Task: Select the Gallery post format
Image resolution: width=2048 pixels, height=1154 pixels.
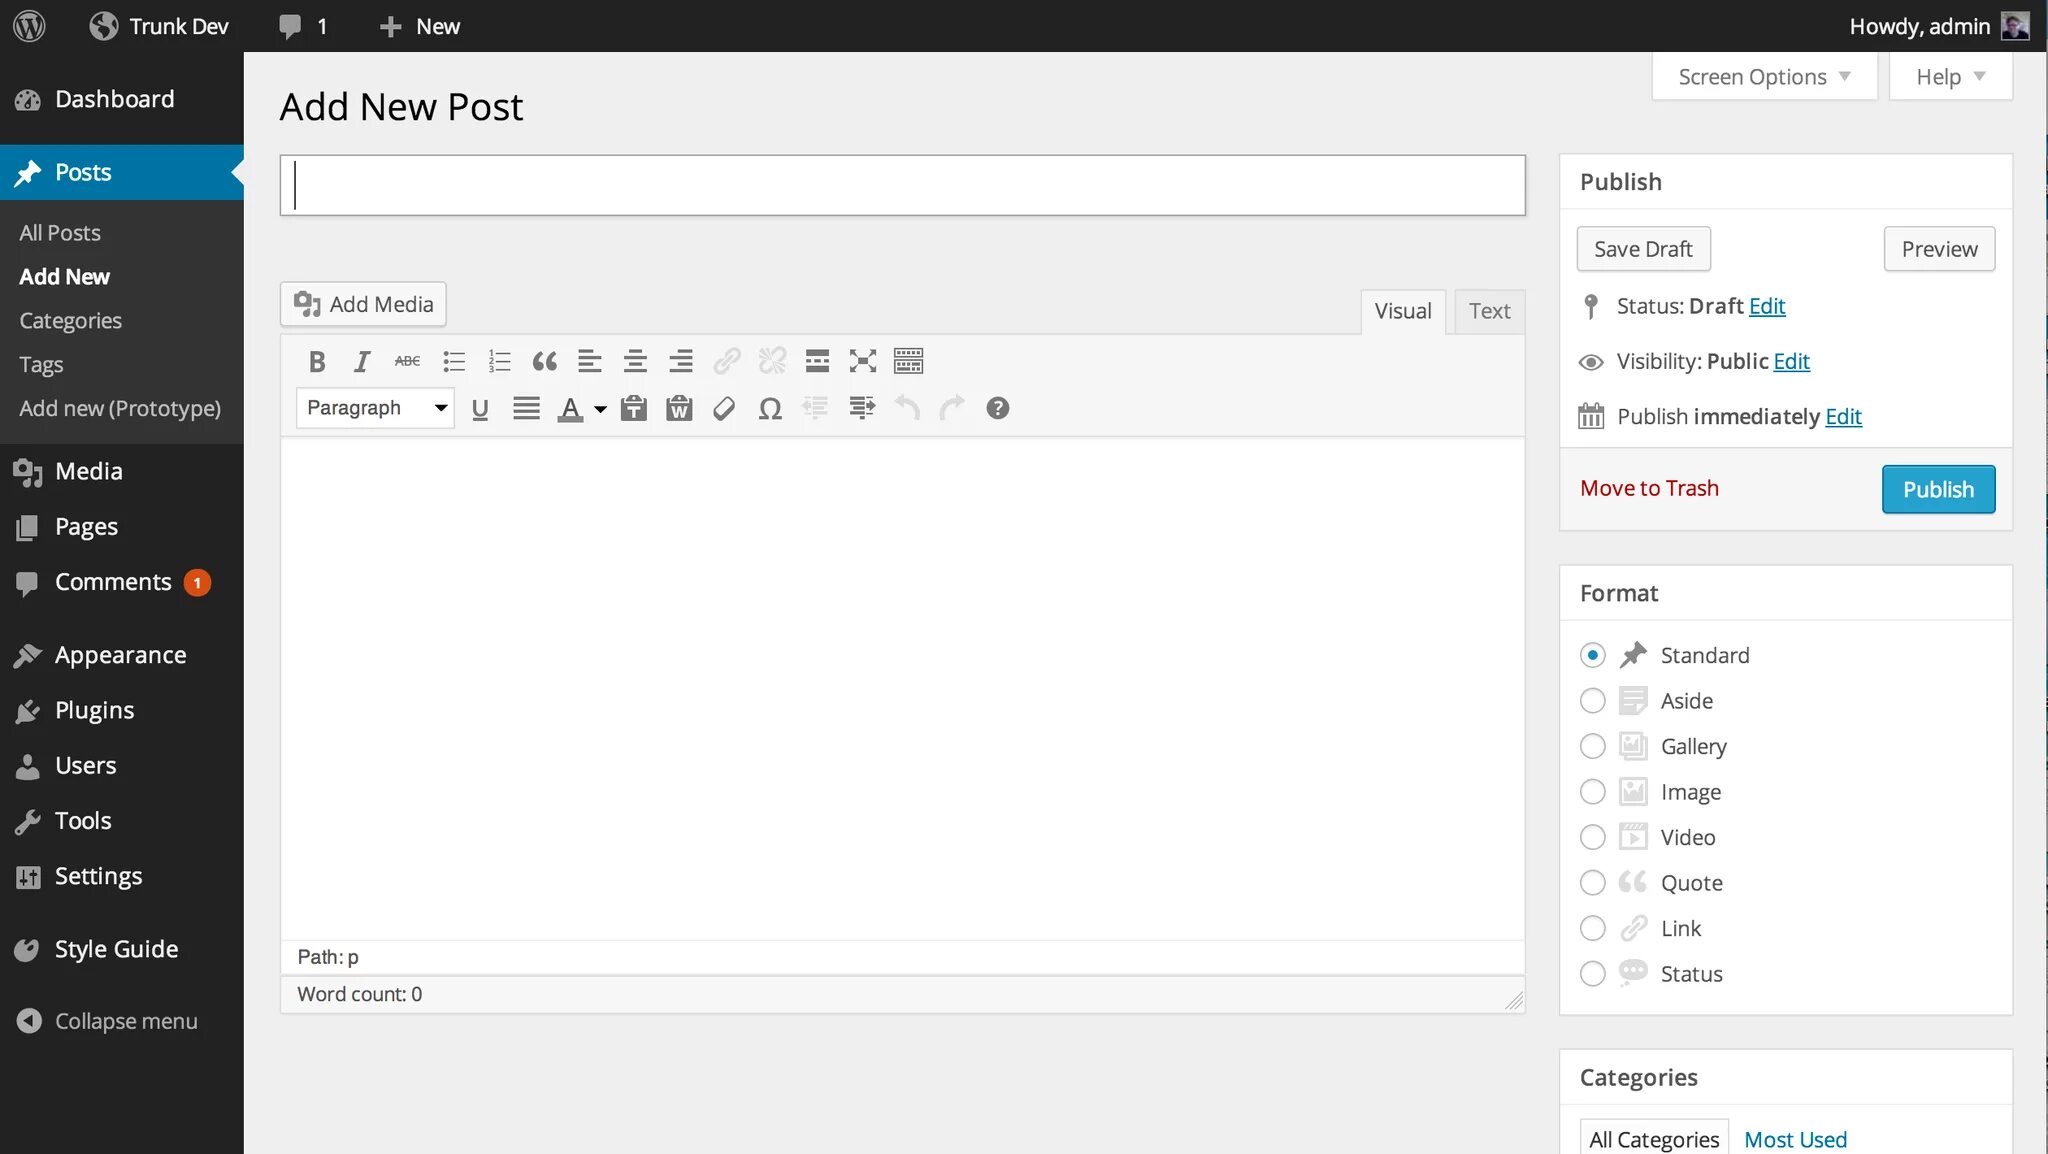Action: coord(1593,746)
